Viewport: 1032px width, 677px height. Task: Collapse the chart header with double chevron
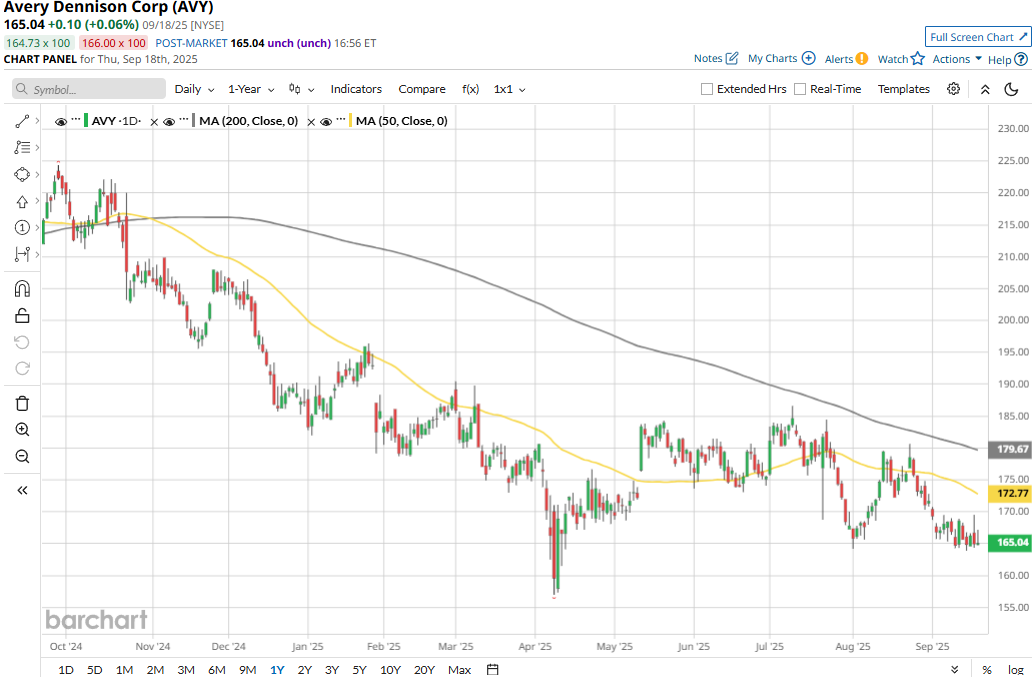pos(985,89)
